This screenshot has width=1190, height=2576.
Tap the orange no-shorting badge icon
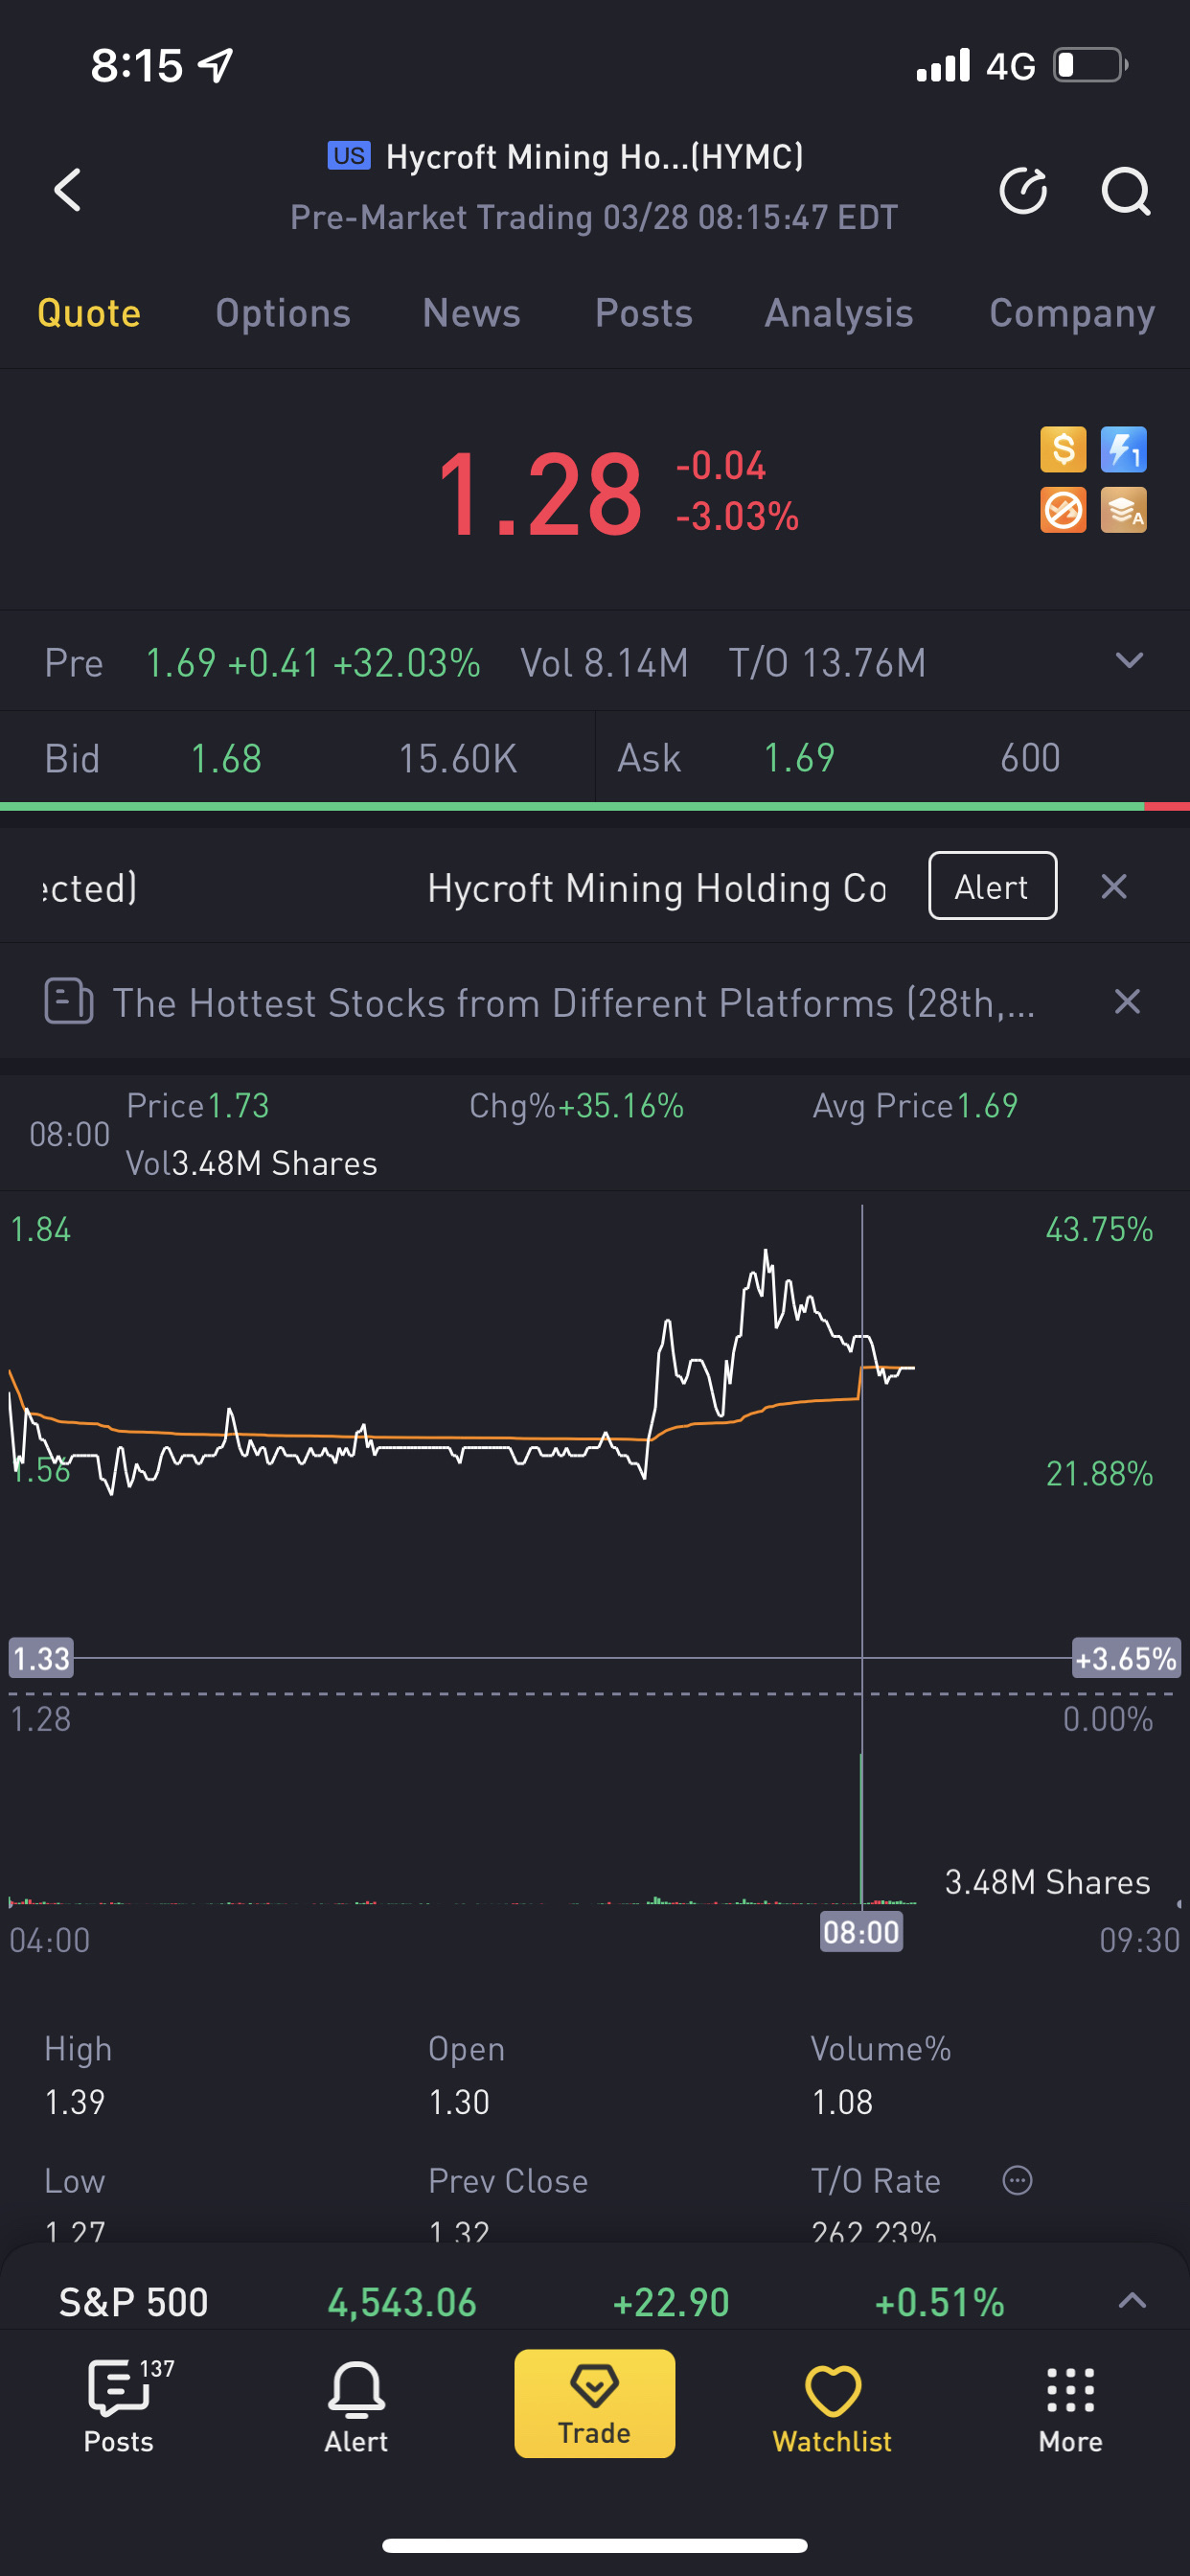1062,511
